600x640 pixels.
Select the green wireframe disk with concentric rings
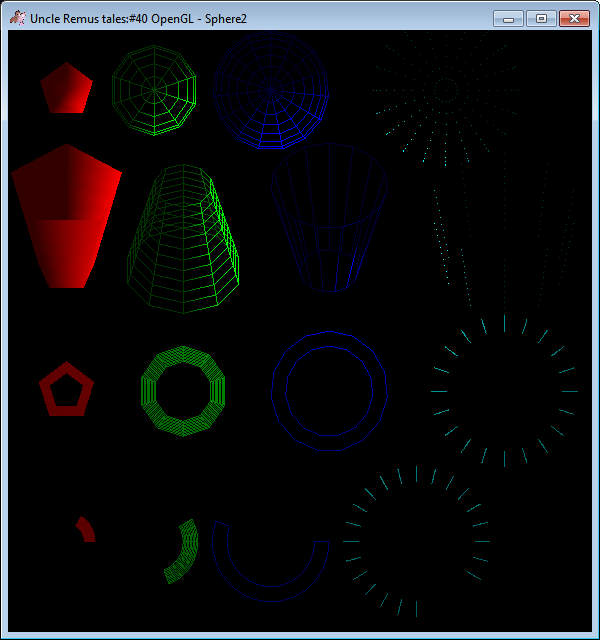pyautogui.click(x=153, y=91)
